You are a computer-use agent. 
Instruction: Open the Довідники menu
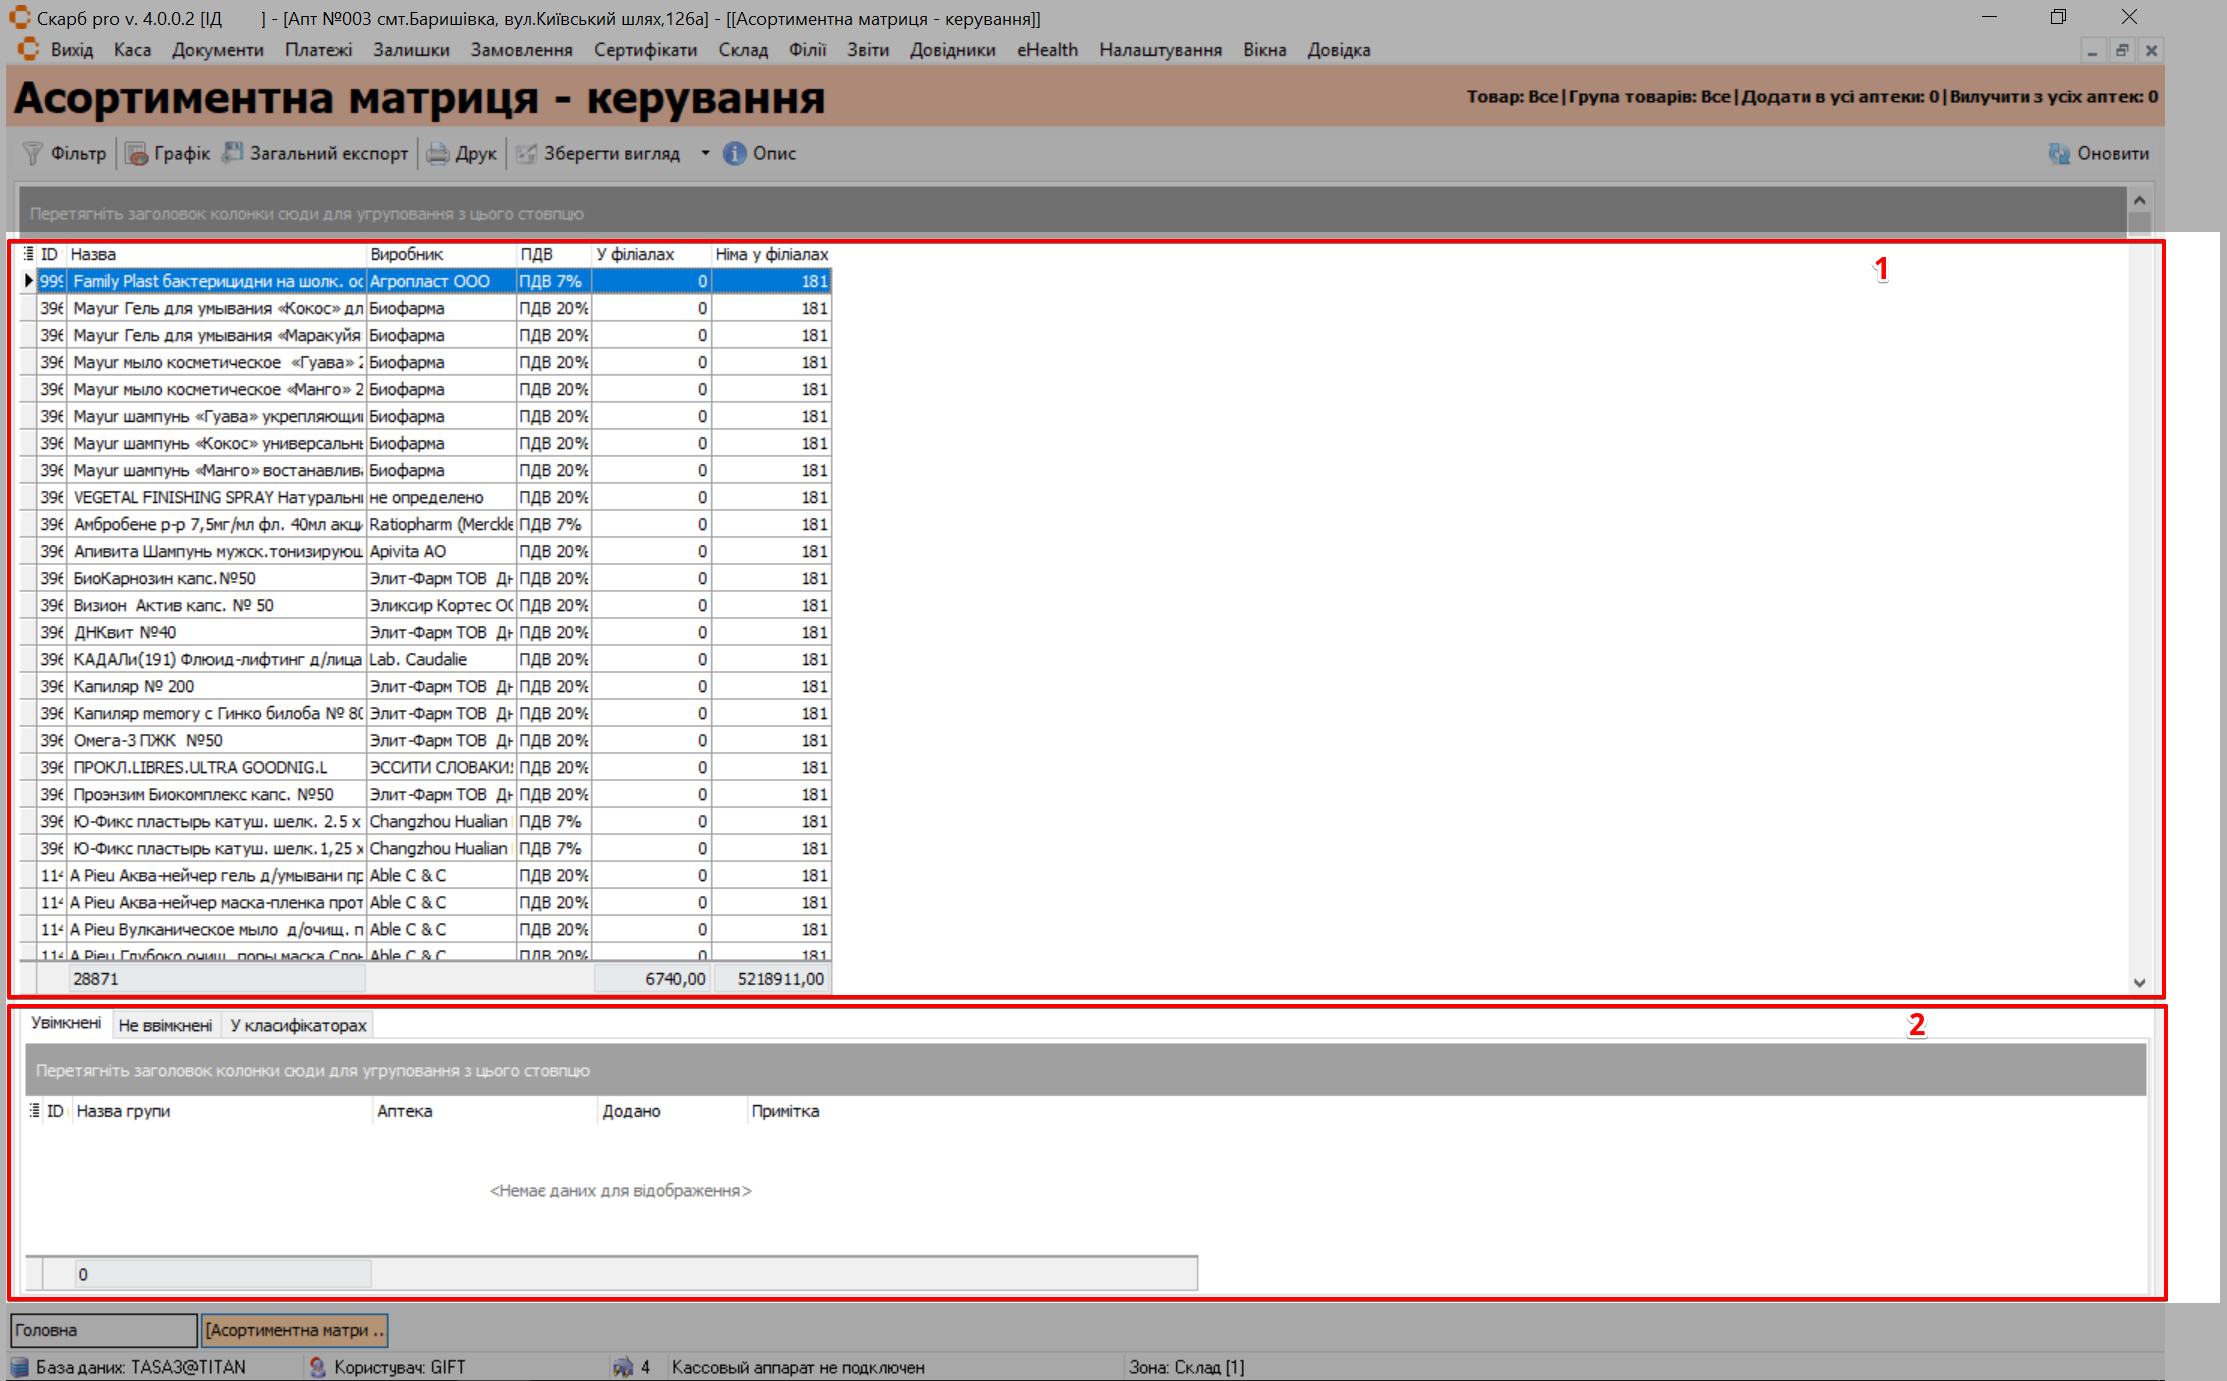(952, 50)
